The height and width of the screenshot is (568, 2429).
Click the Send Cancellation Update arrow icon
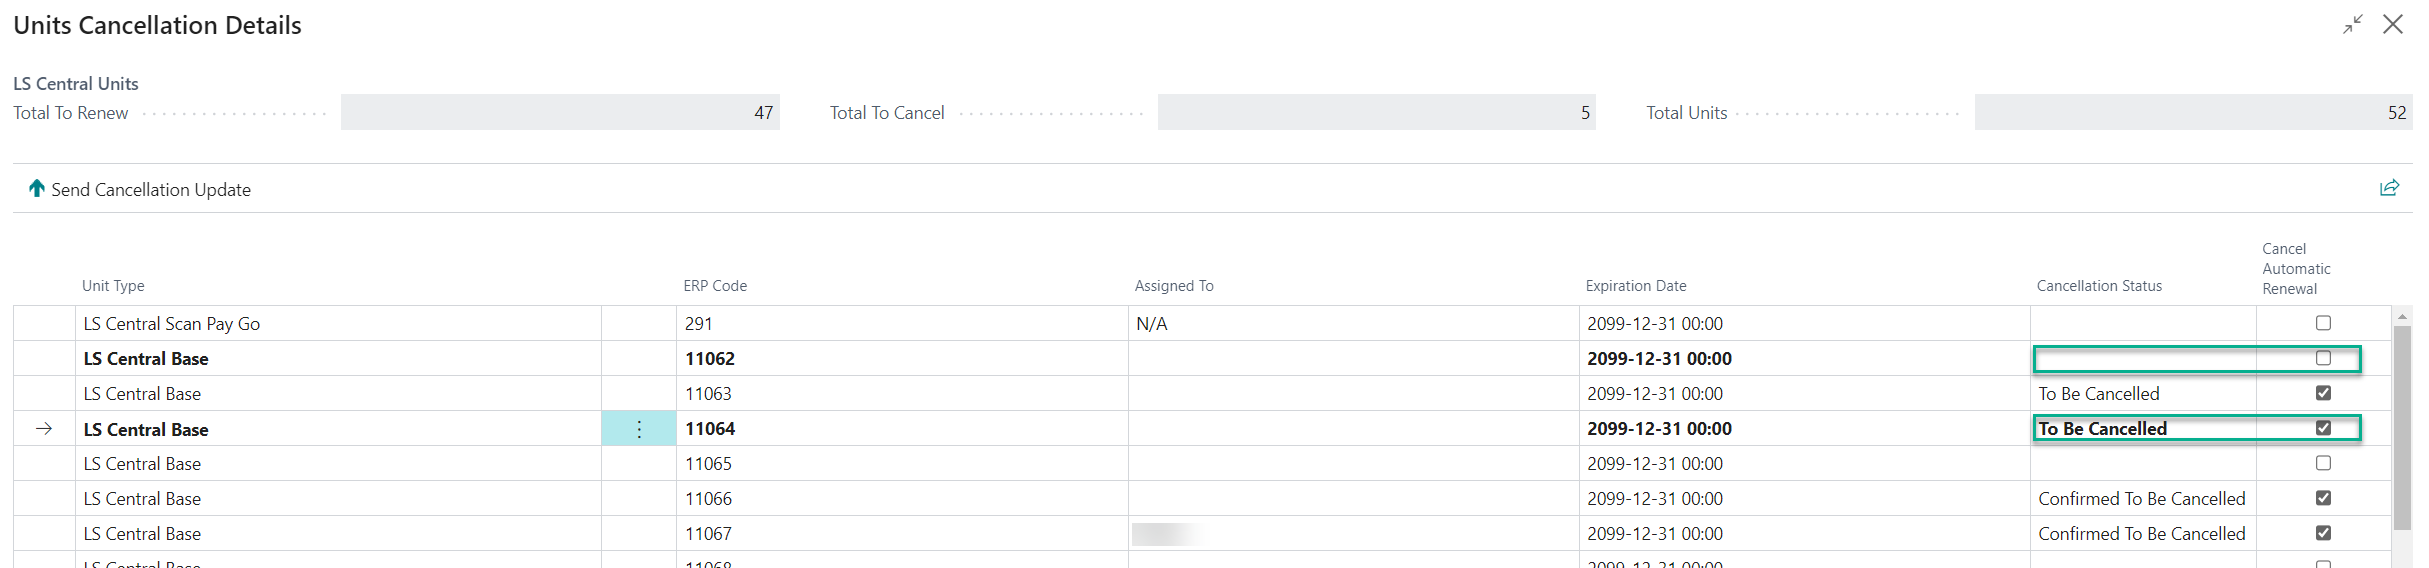tap(37, 188)
